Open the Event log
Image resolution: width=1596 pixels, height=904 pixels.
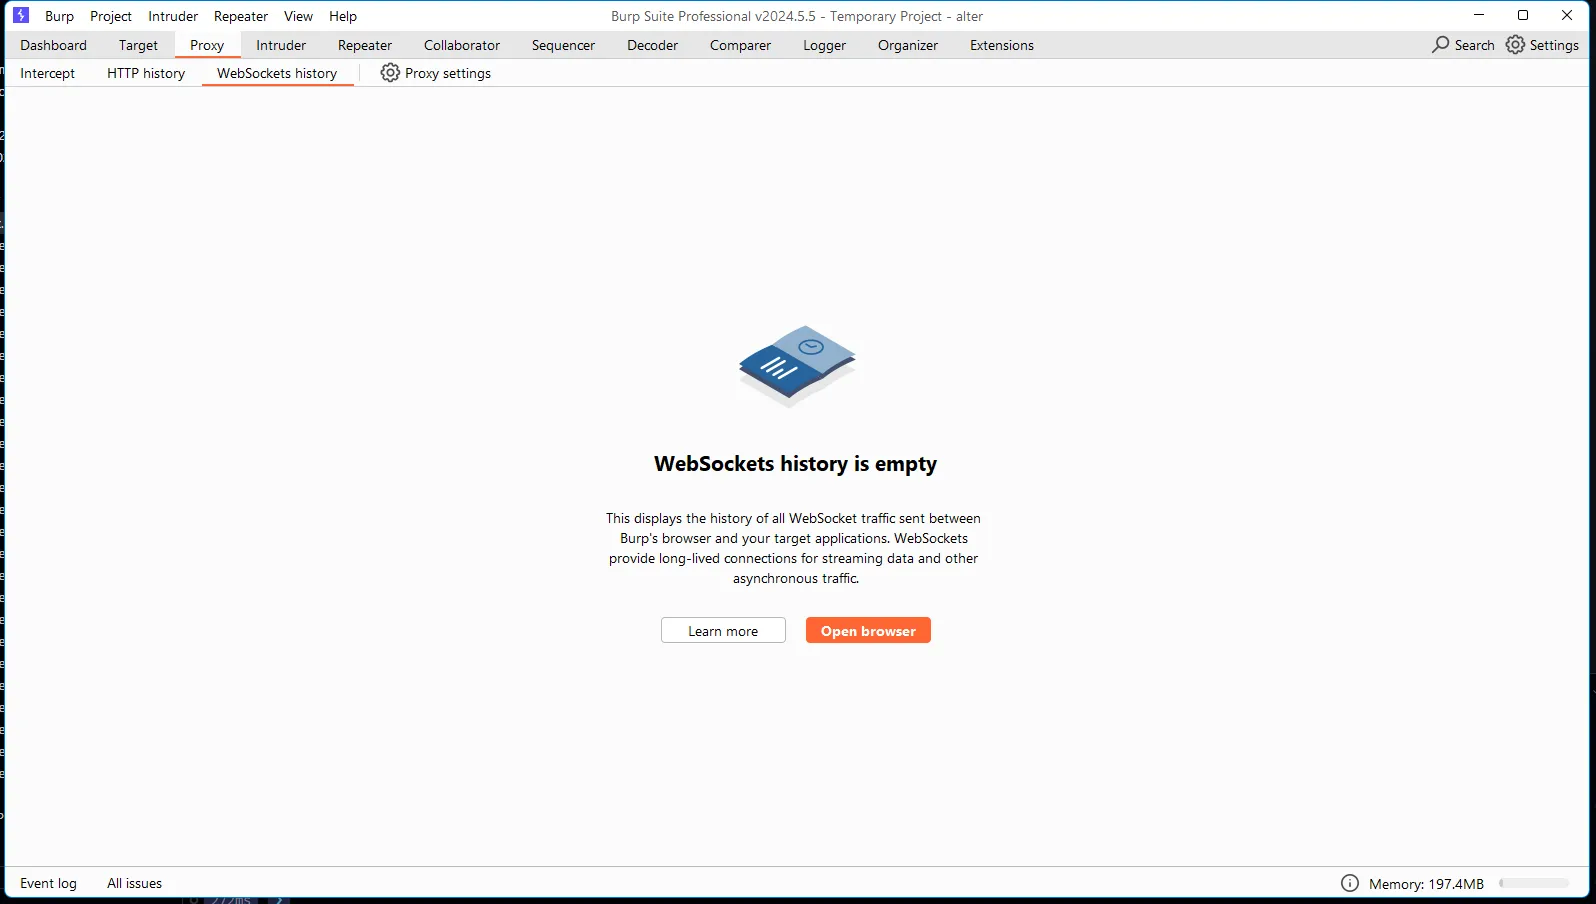pyautogui.click(x=48, y=883)
